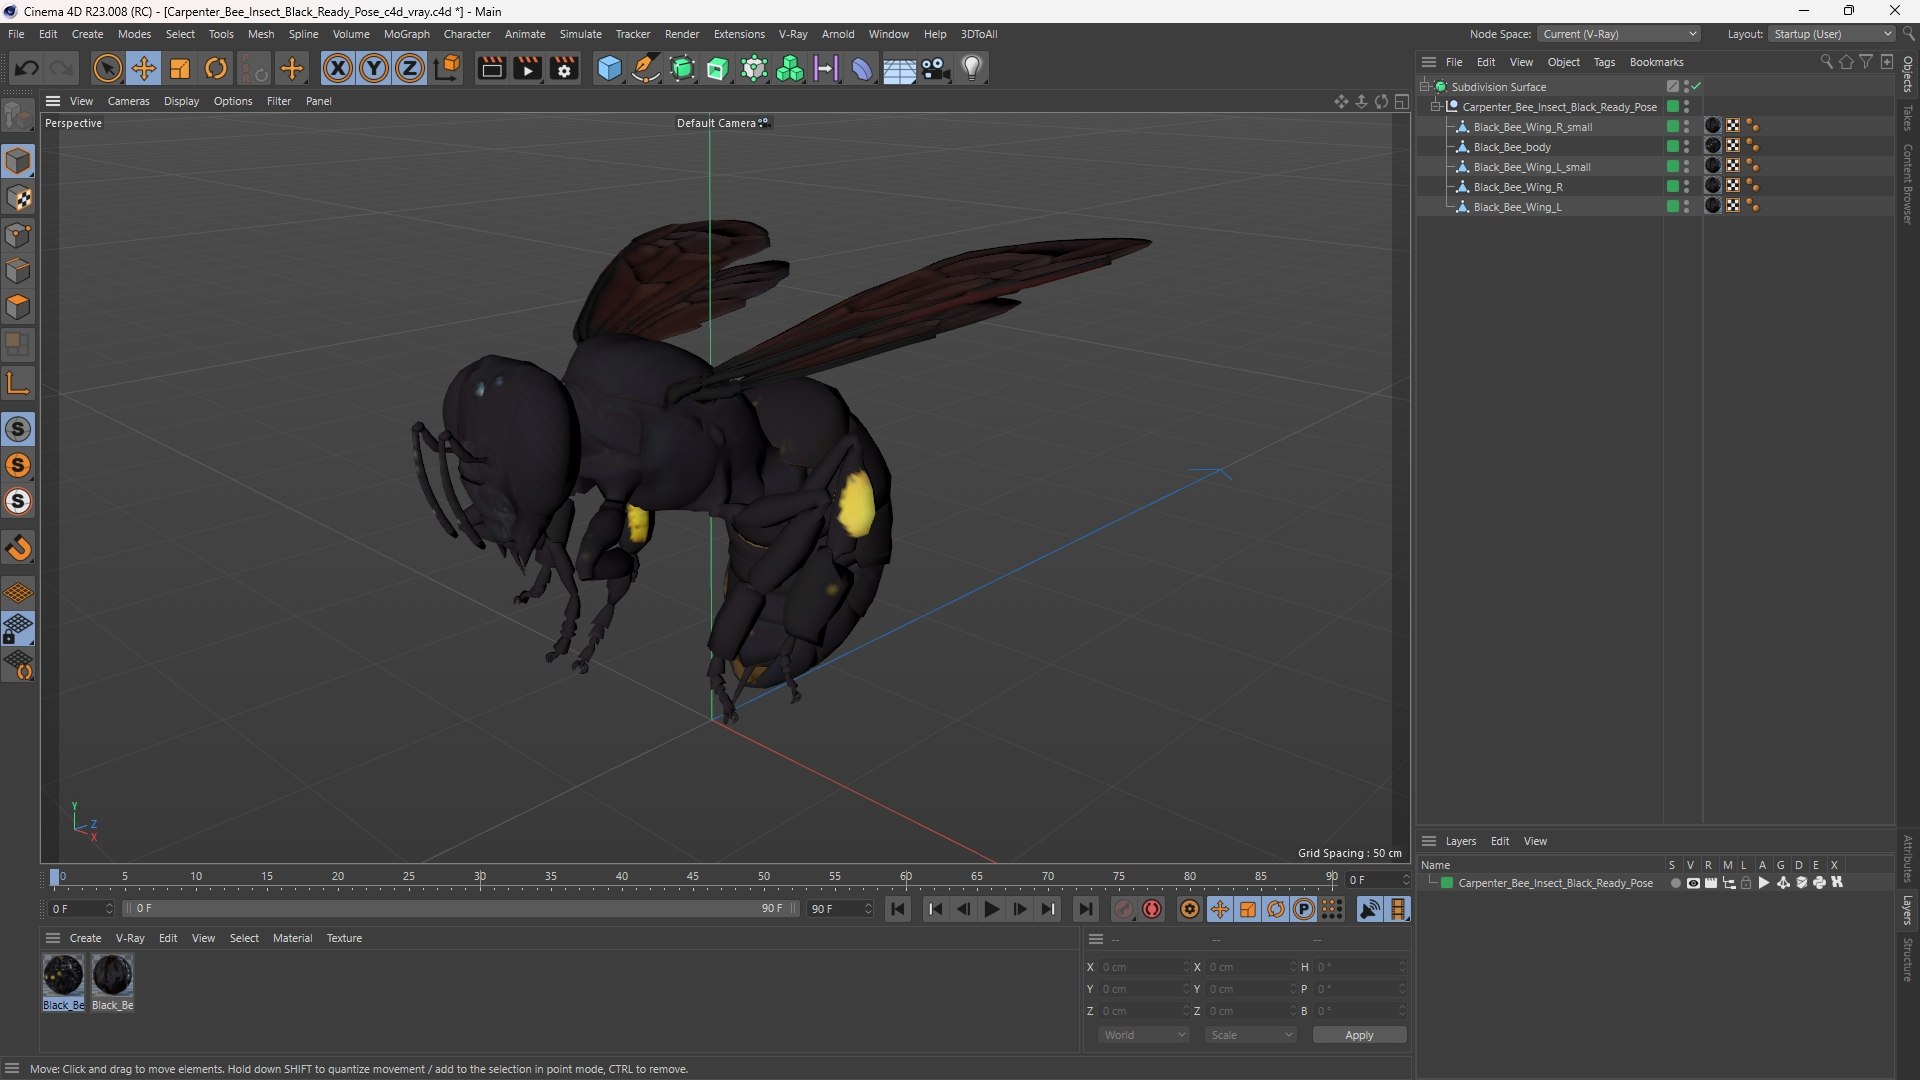
Task: Enable Axis mode
Action: pyautogui.click(x=18, y=383)
